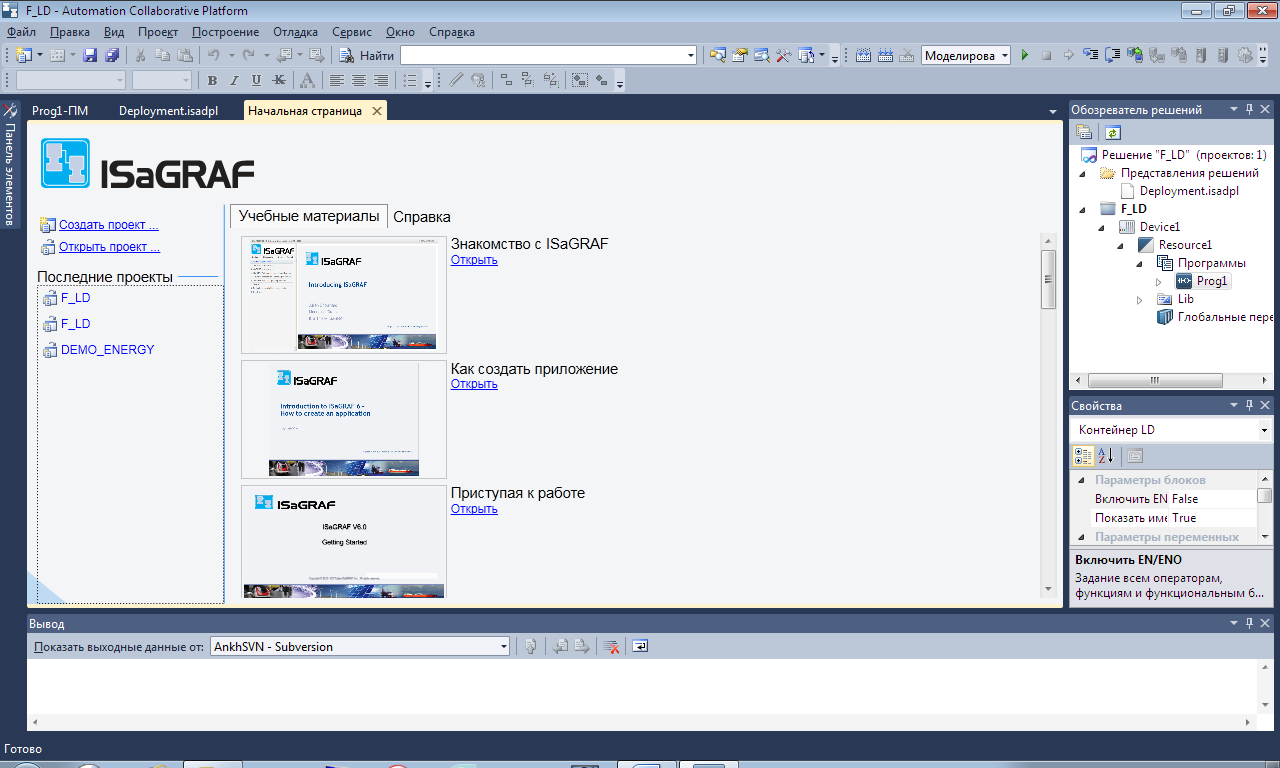Click the Italic formatting icon
The image size is (1280, 768).
click(234, 80)
